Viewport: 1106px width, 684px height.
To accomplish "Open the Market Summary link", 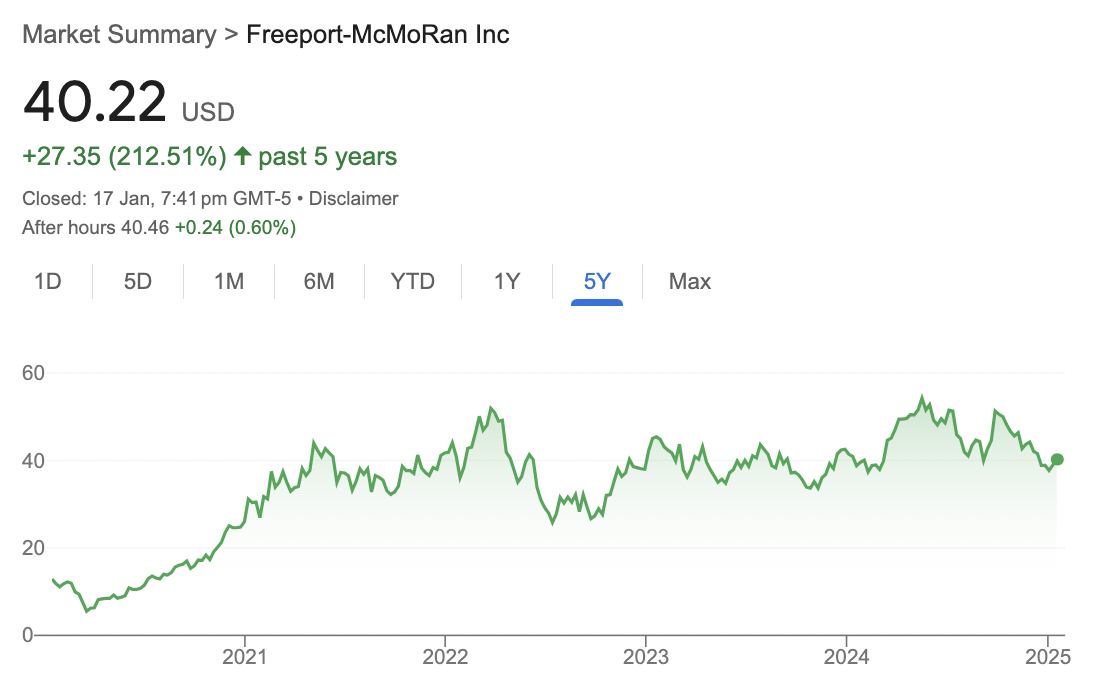I will click(119, 35).
